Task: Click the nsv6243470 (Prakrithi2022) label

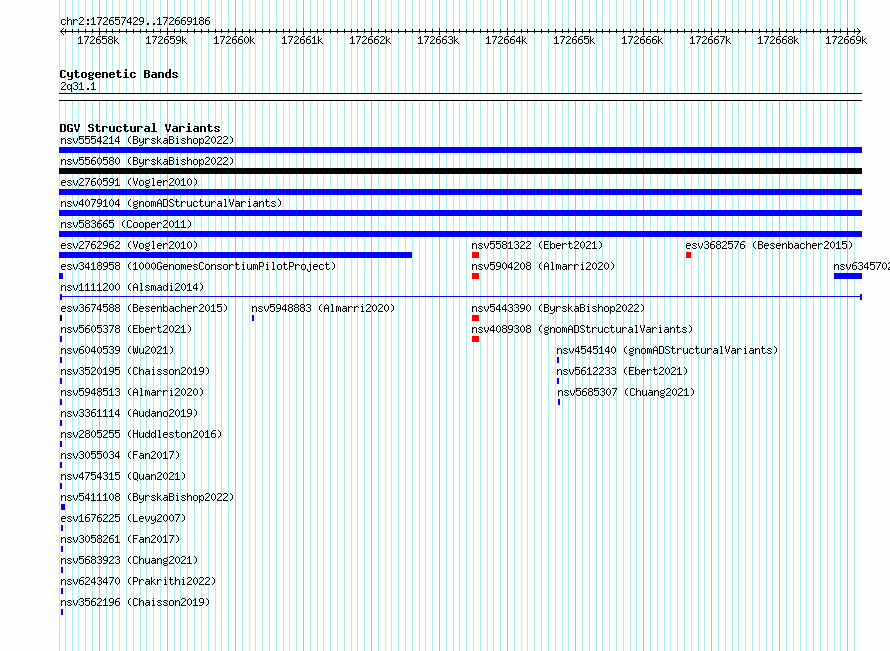Action: 138,581
